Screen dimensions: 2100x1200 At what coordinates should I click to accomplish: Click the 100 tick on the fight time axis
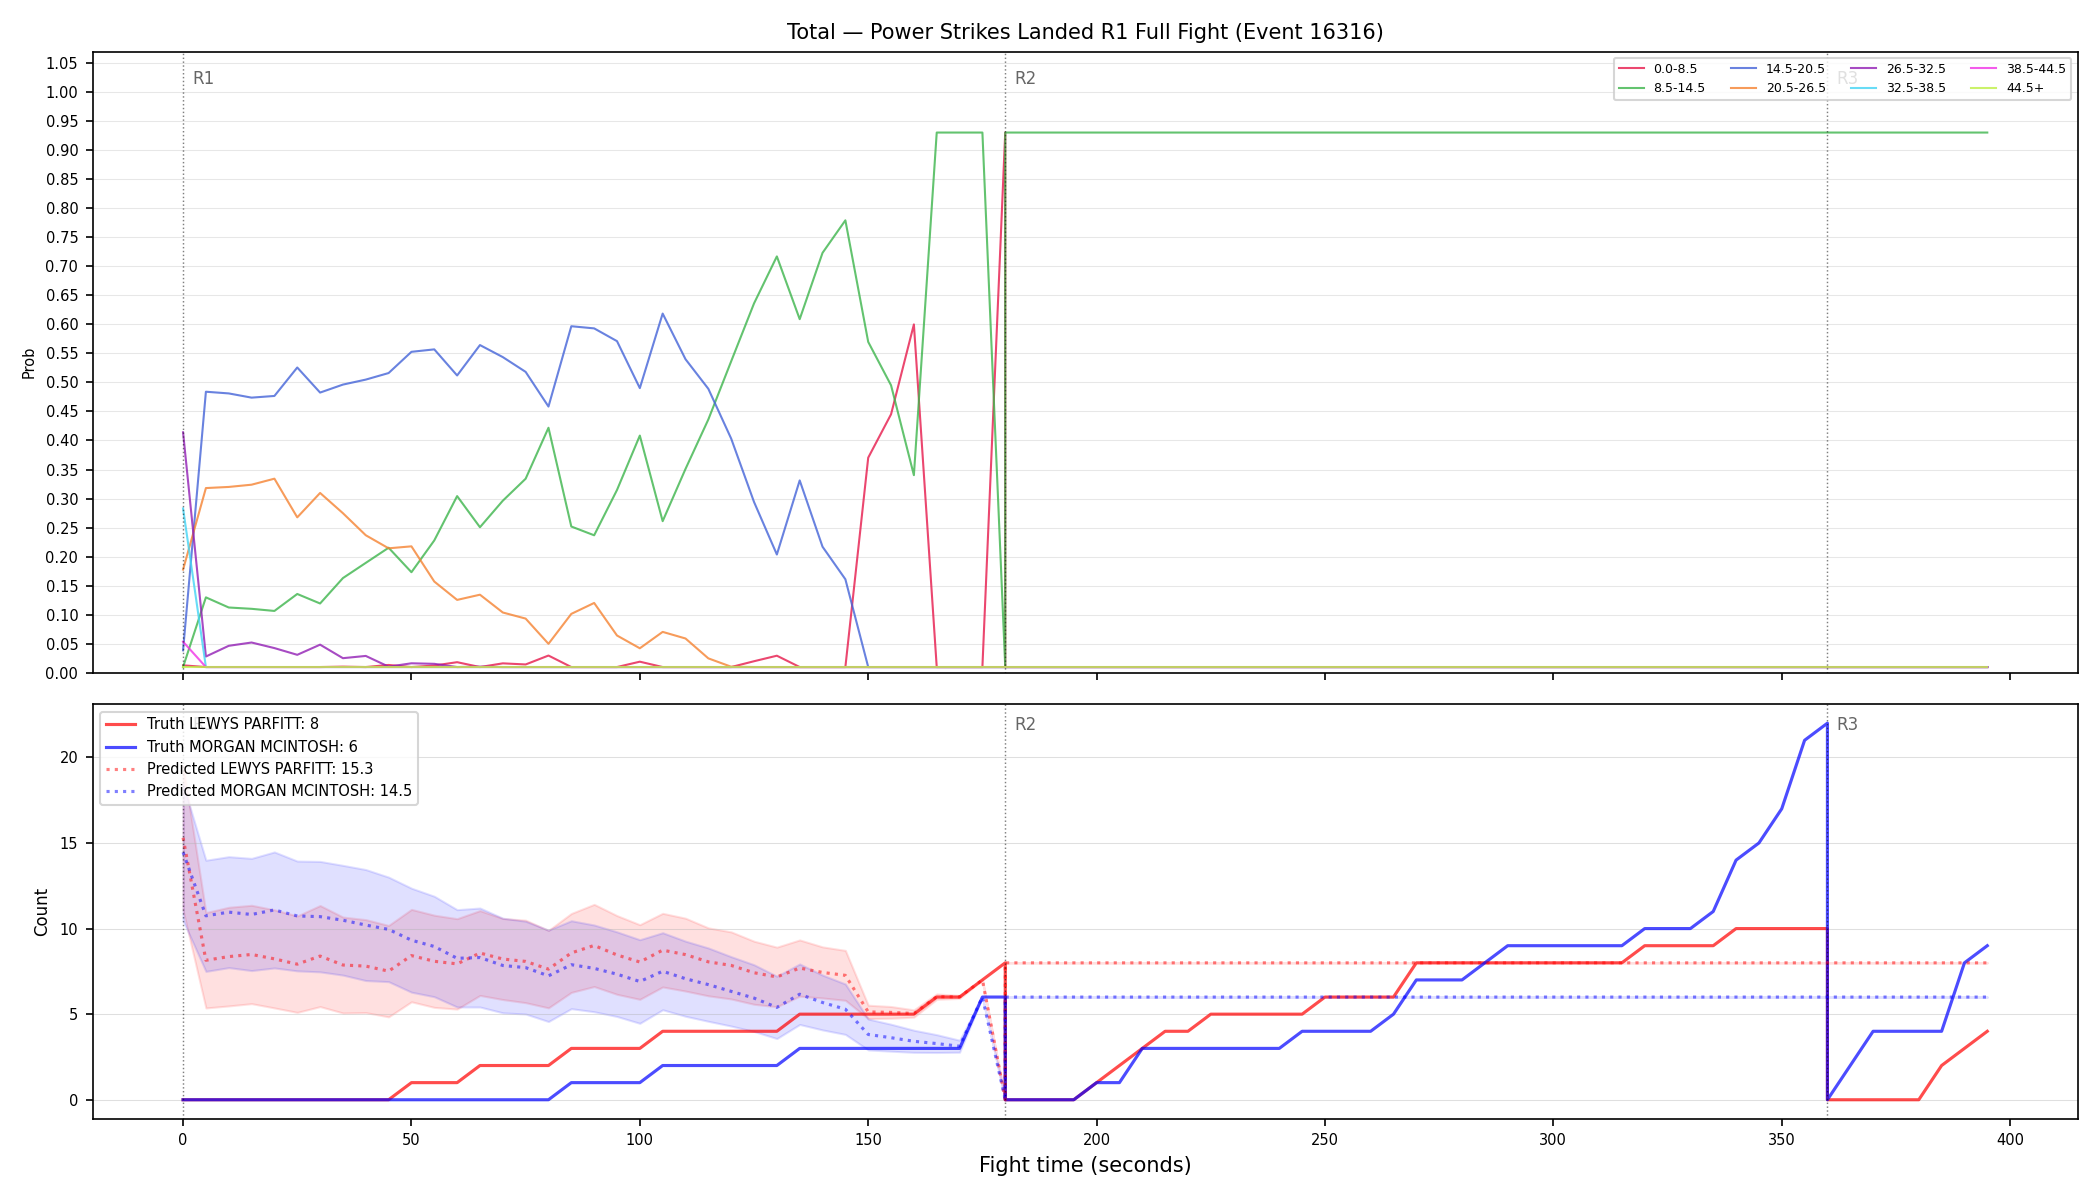639,1139
